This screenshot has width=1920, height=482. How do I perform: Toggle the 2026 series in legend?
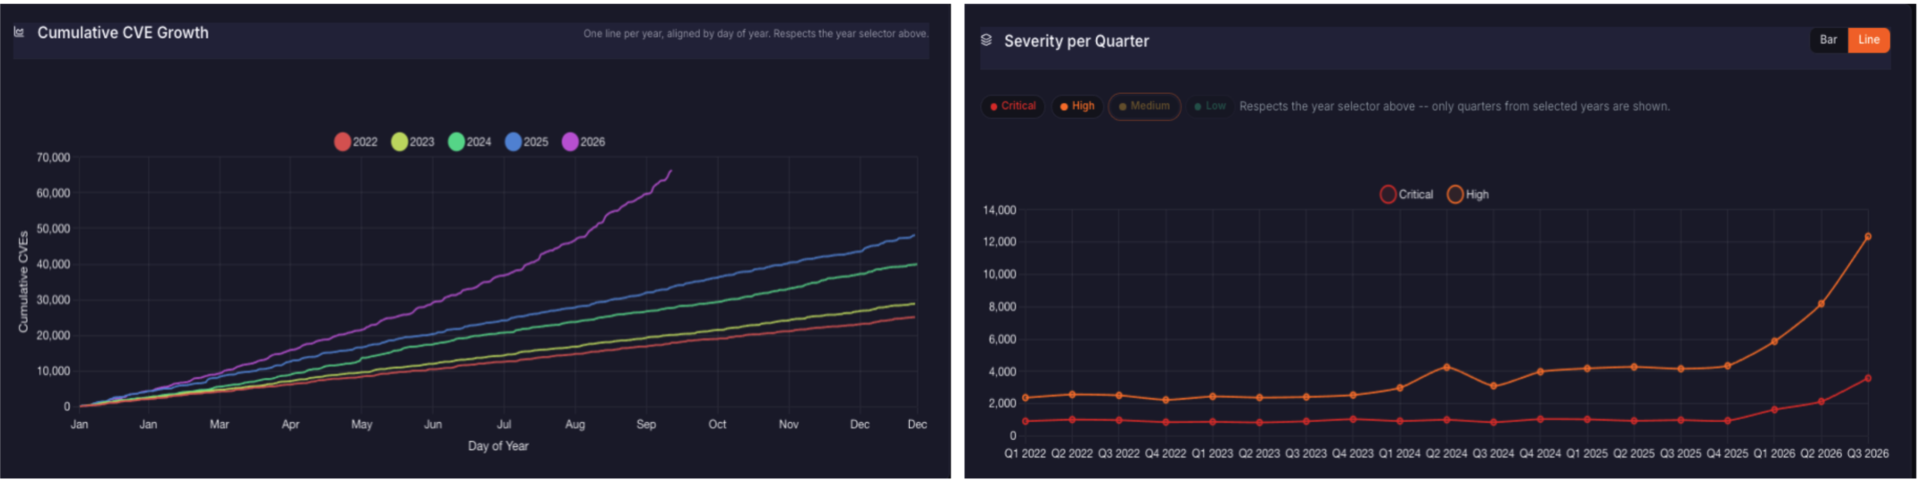pyautogui.click(x=584, y=142)
